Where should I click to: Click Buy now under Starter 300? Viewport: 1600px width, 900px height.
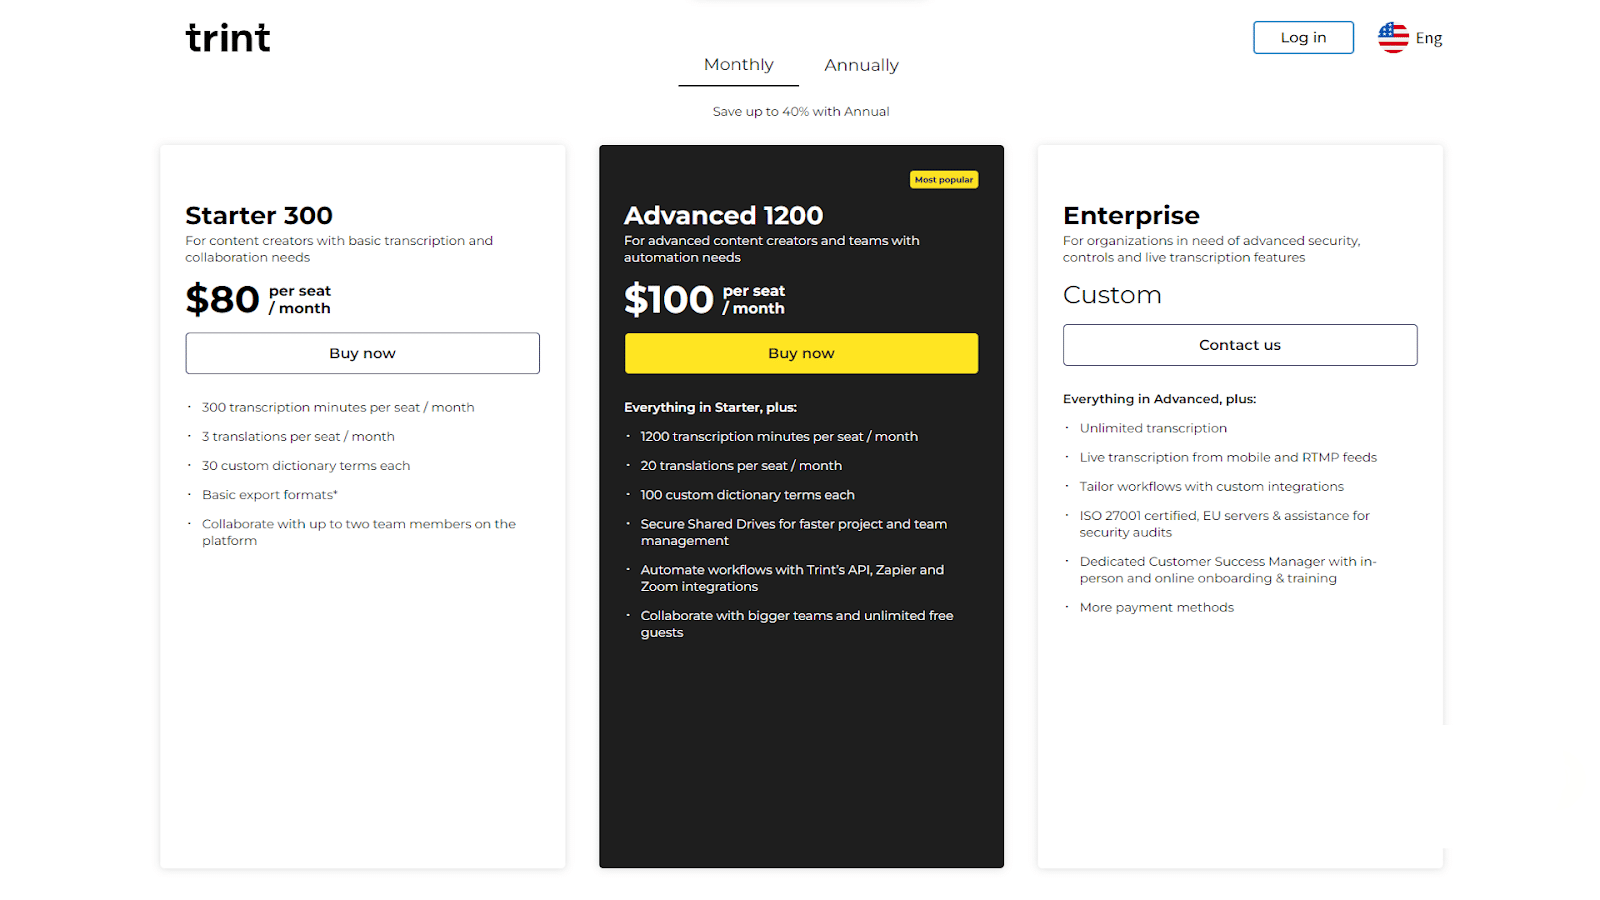[x=362, y=352]
